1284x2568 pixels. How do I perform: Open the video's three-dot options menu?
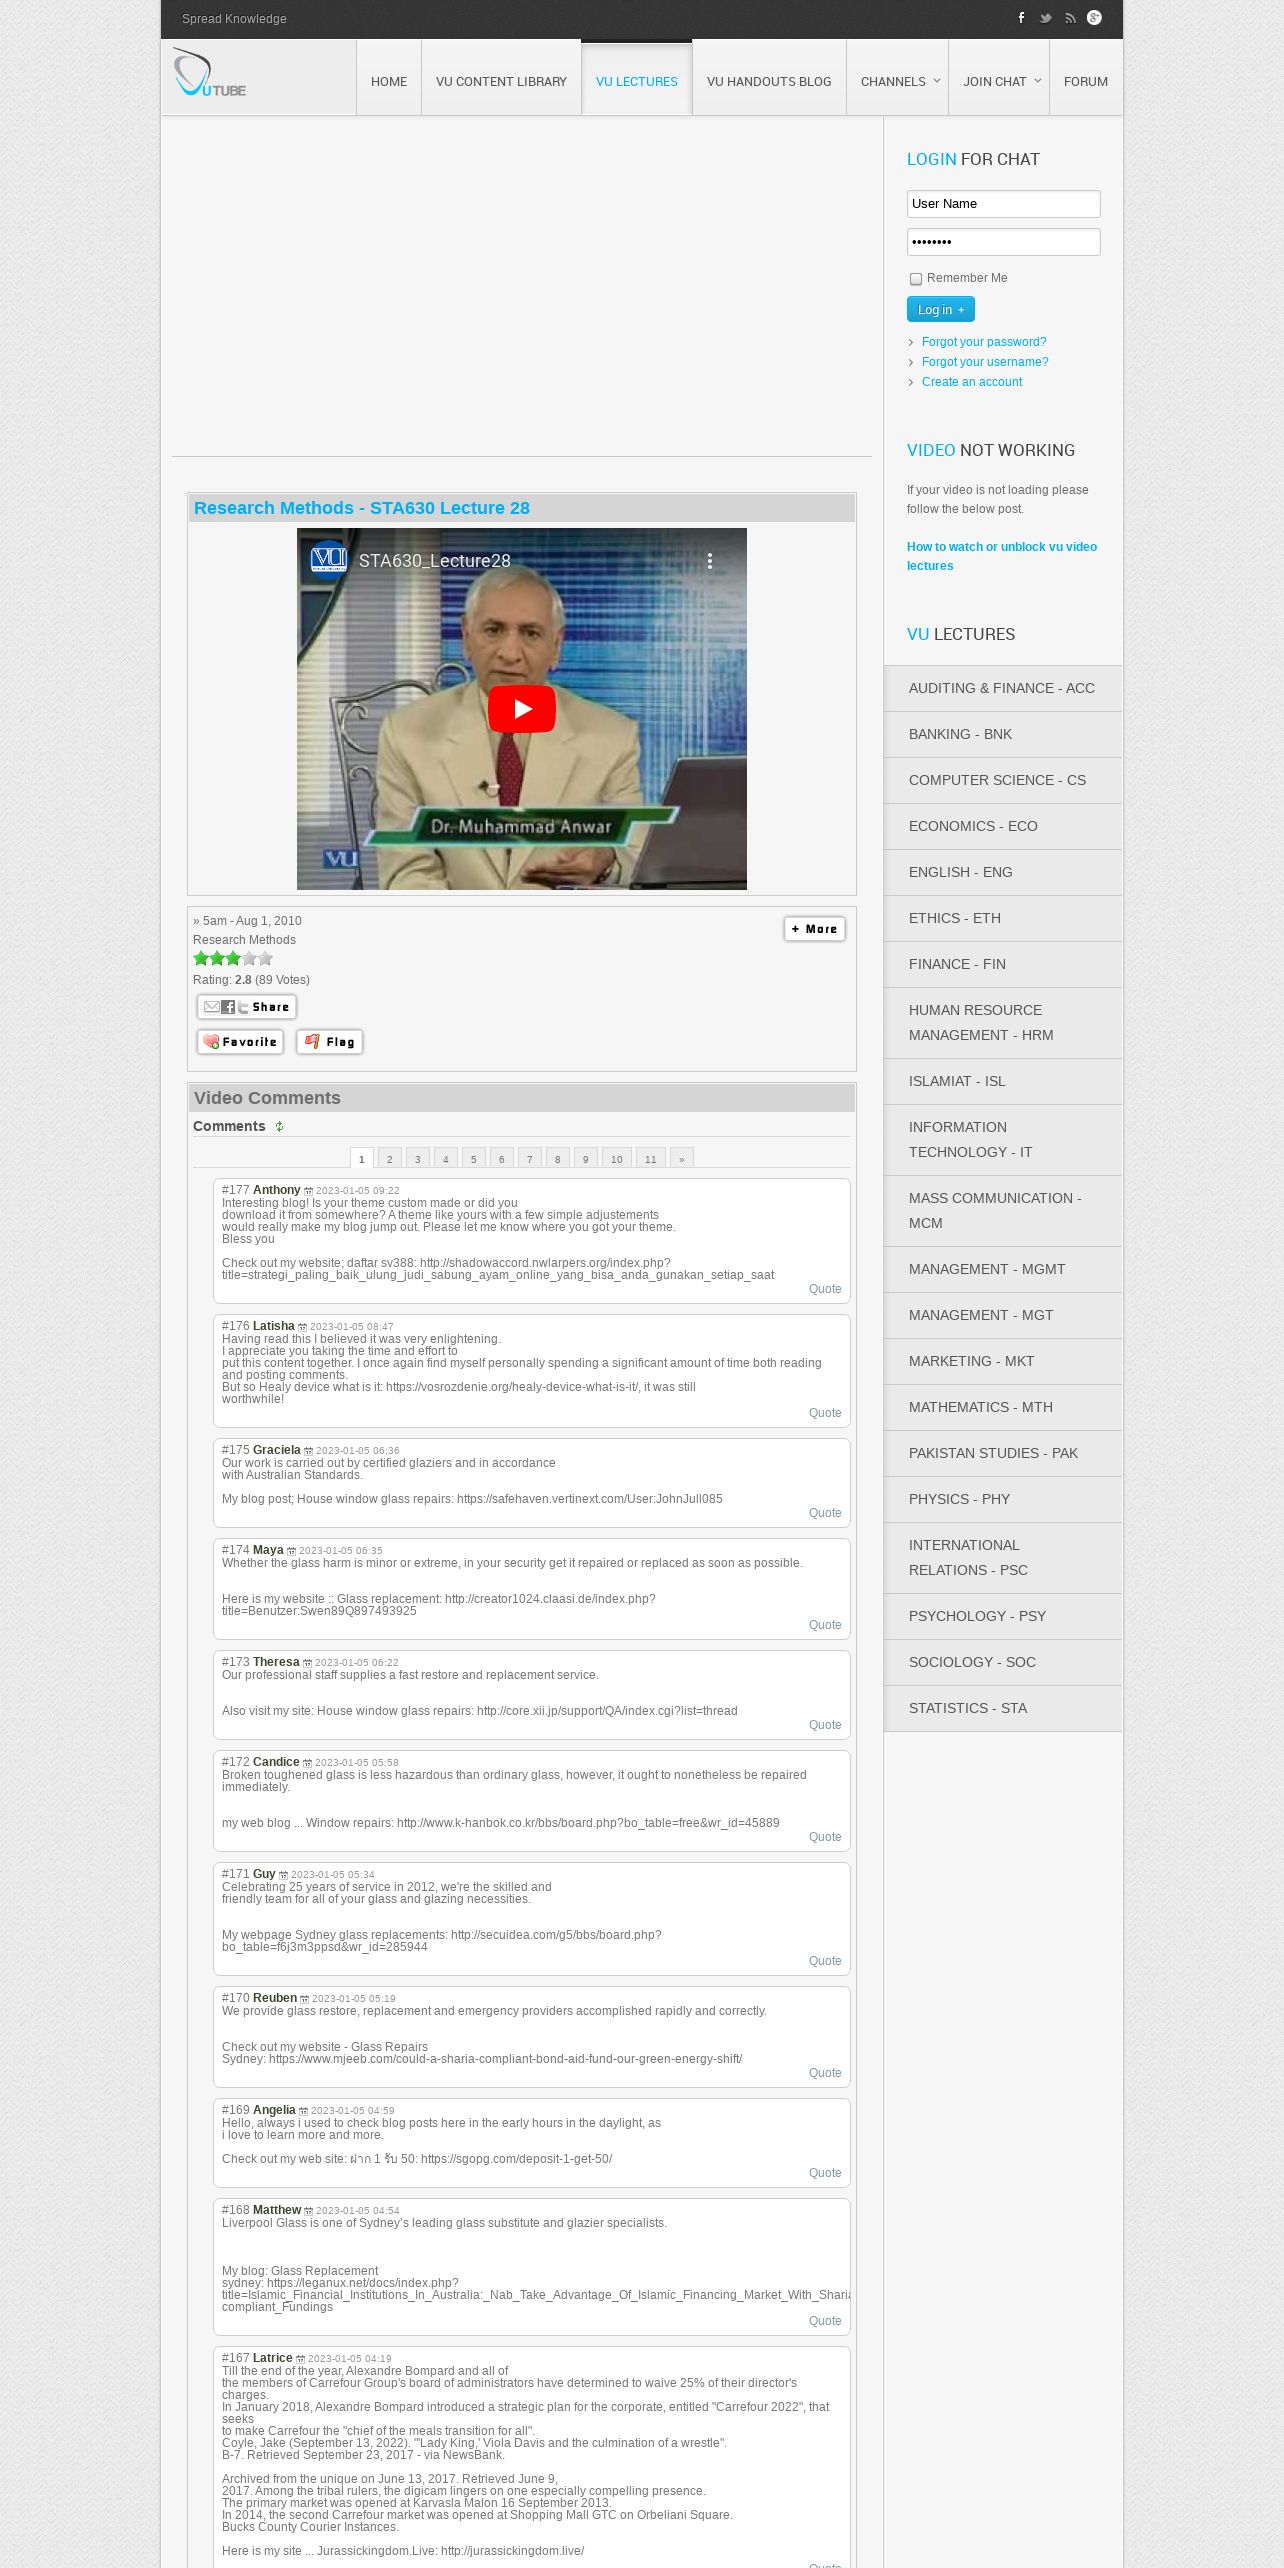tap(710, 561)
